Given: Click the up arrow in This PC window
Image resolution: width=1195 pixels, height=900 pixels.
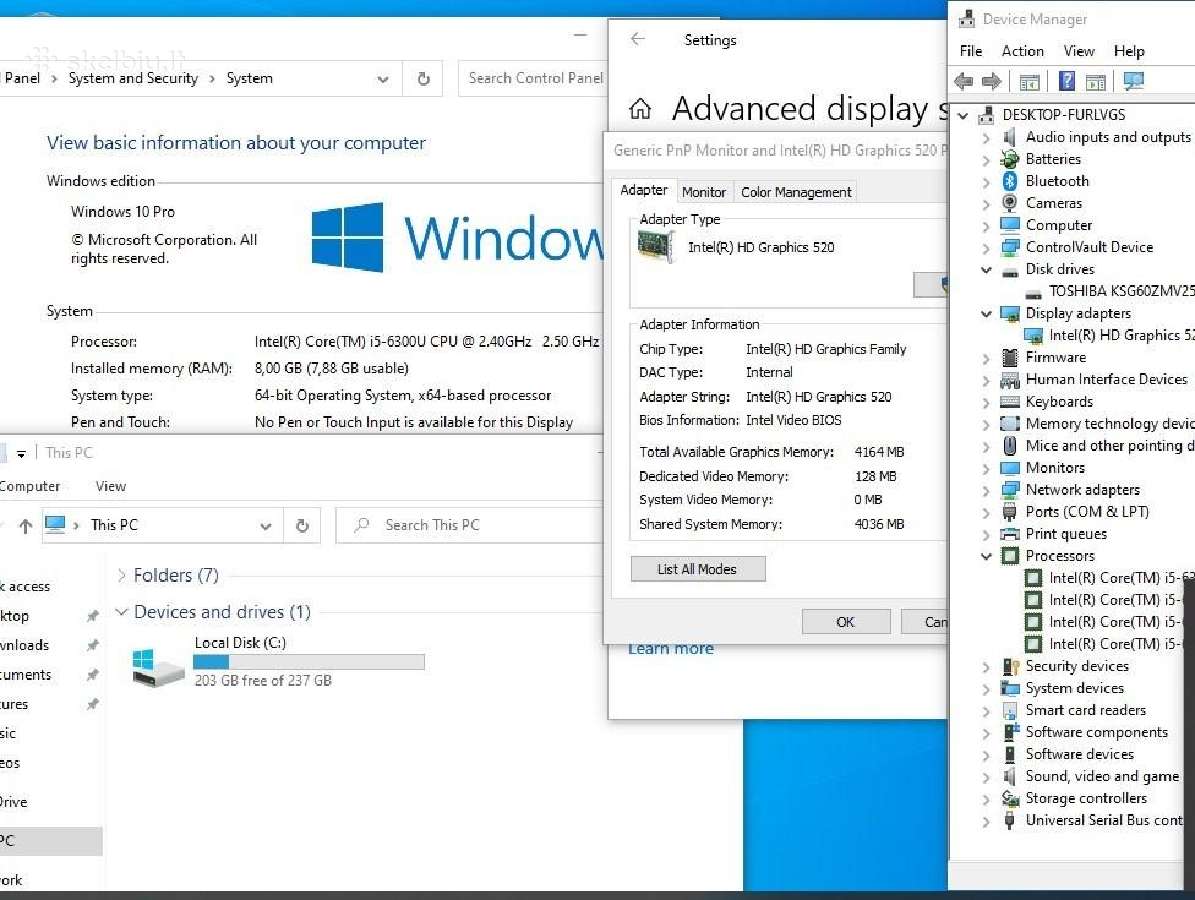Looking at the screenshot, I should click(25, 525).
